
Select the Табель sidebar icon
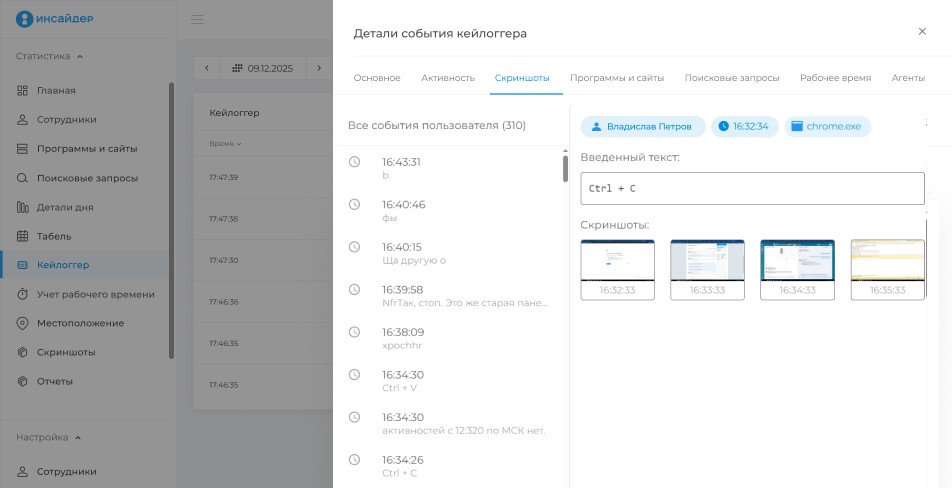pyautogui.click(x=23, y=236)
